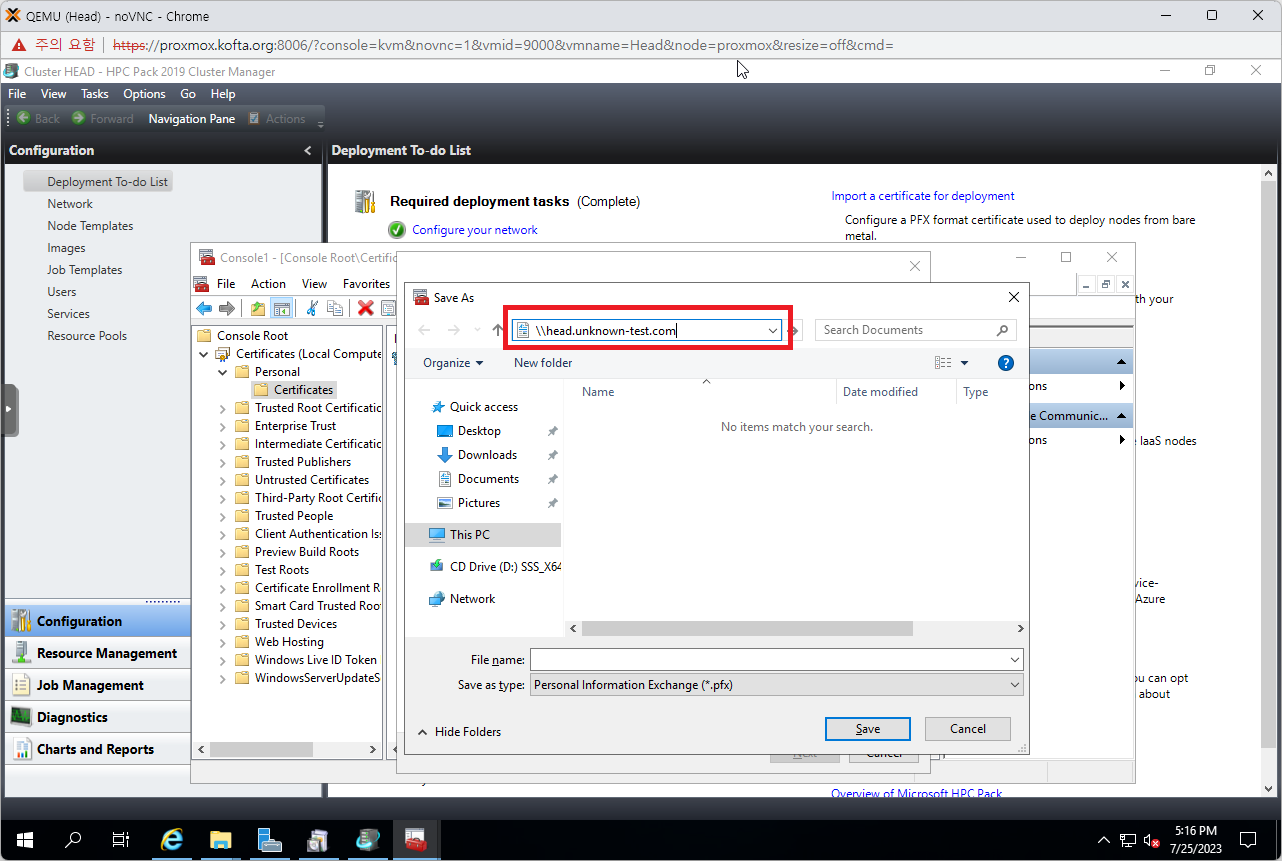Open the Save as type dropdown
Screen dimensions: 1282x861
coord(1015,685)
